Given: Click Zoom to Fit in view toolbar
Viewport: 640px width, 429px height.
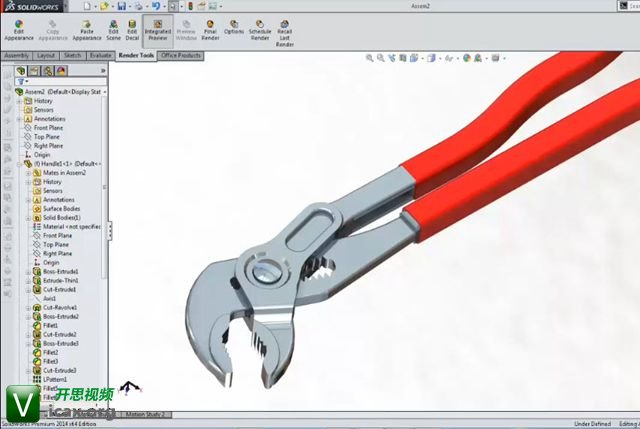Looking at the screenshot, I should tap(370, 58).
